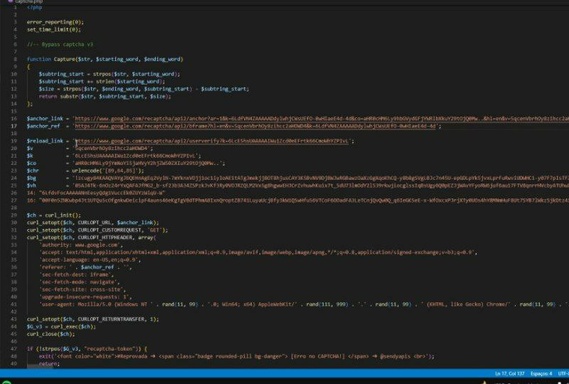
Task: Click '$ch = curl_init();' line
Action: pos(54,215)
